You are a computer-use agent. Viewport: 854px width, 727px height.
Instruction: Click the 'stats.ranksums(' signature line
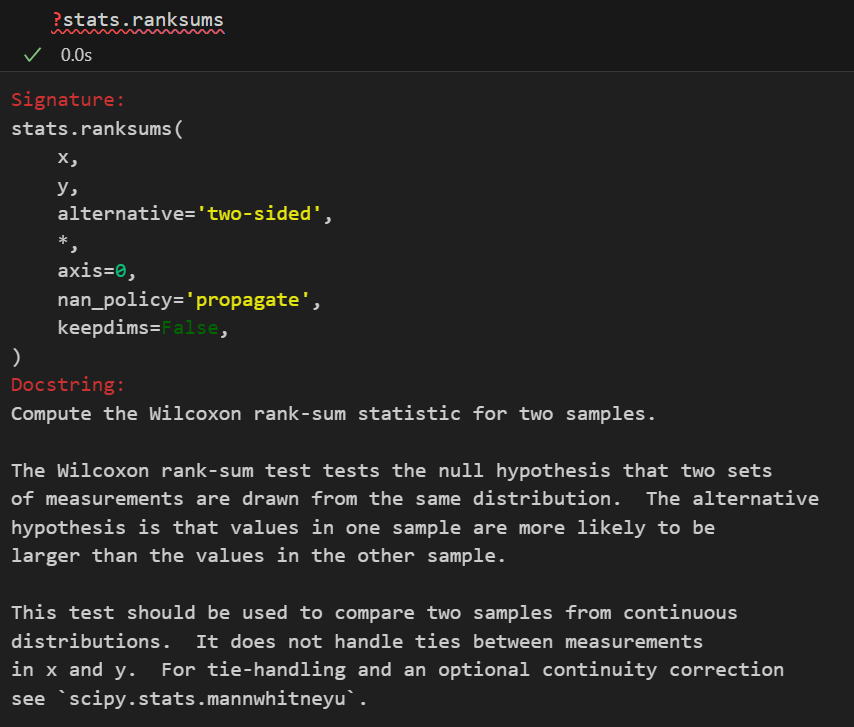(x=97, y=129)
